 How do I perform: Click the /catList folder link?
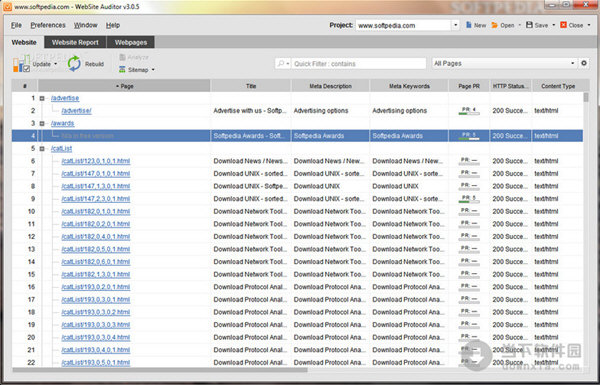[x=61, y=148]
